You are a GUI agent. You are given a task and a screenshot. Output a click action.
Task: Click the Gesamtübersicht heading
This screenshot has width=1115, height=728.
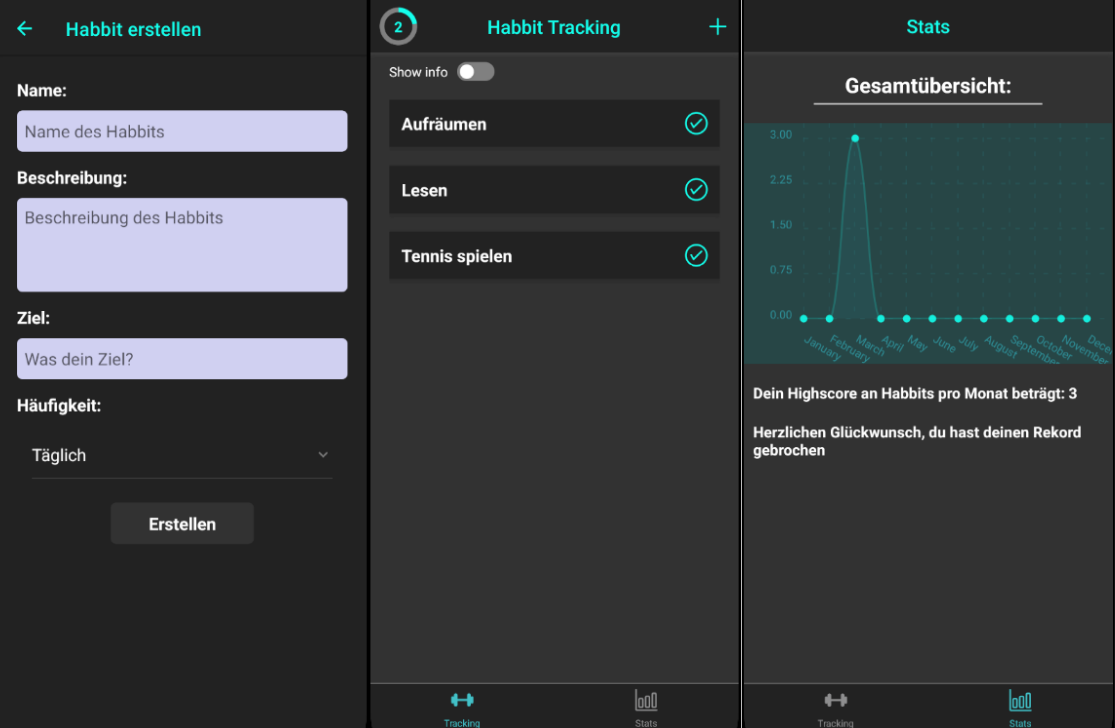coord(927,86)
